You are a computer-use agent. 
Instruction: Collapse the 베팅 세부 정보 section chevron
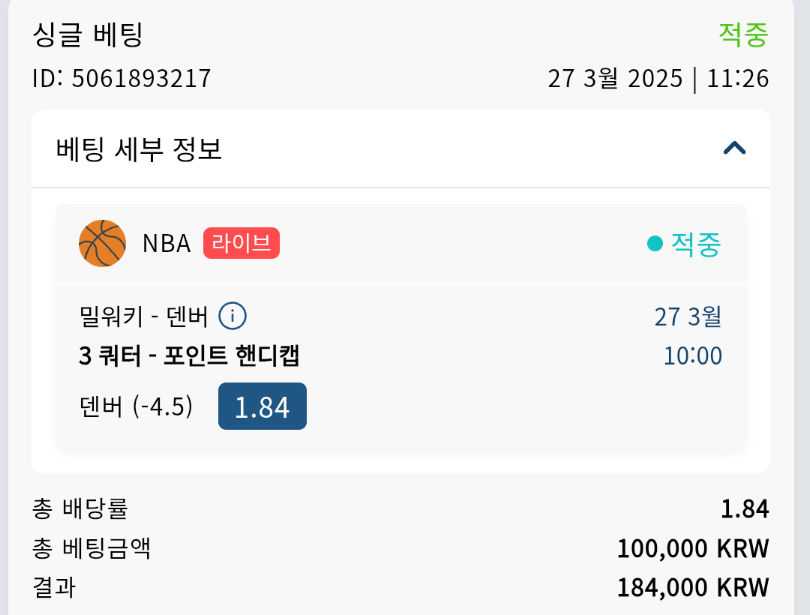[734, 149]
